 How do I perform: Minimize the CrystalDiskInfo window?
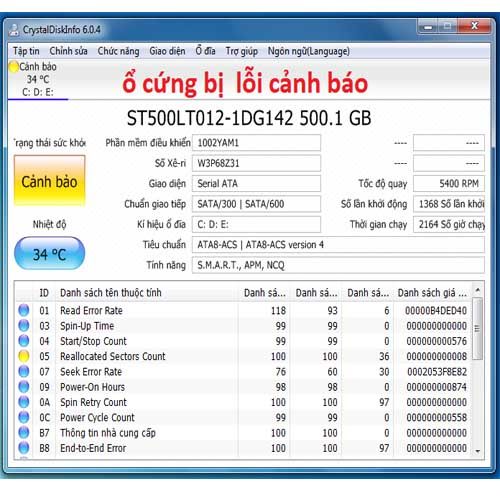point(429,26)
